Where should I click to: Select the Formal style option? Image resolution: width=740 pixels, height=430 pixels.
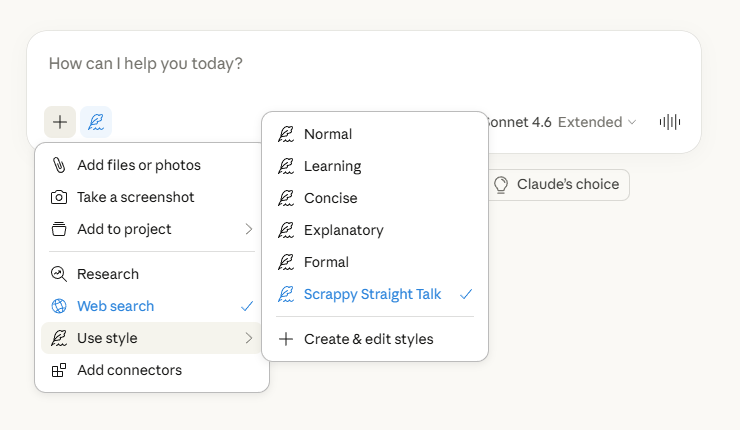[x=326, y=262]
